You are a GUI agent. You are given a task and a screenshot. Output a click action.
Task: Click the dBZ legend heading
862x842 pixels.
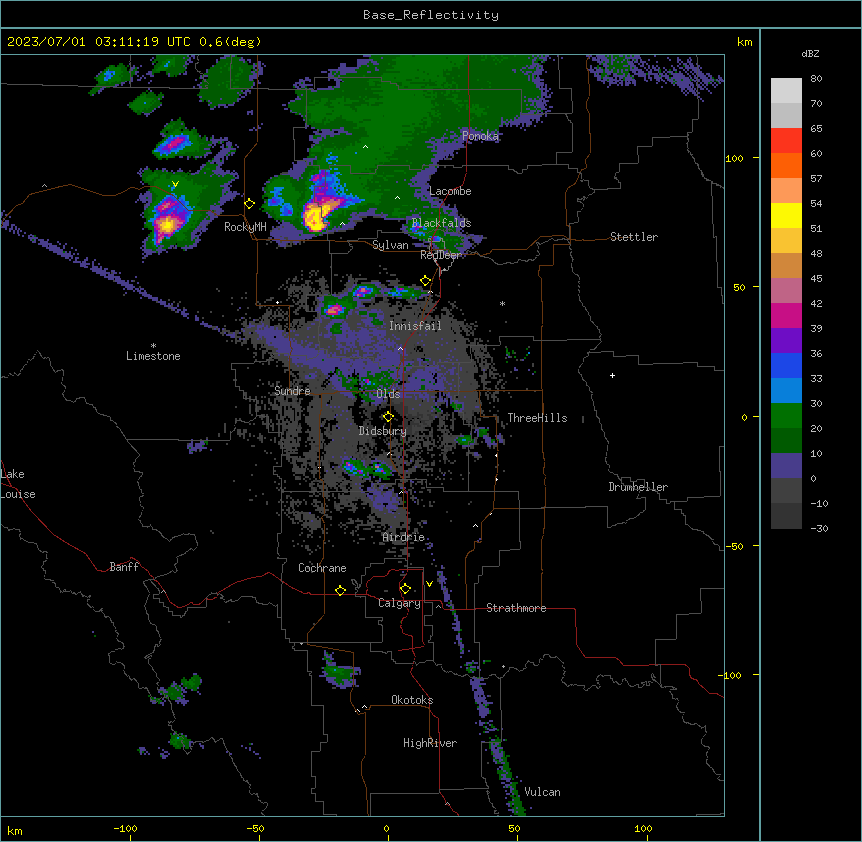click(810, 54)
